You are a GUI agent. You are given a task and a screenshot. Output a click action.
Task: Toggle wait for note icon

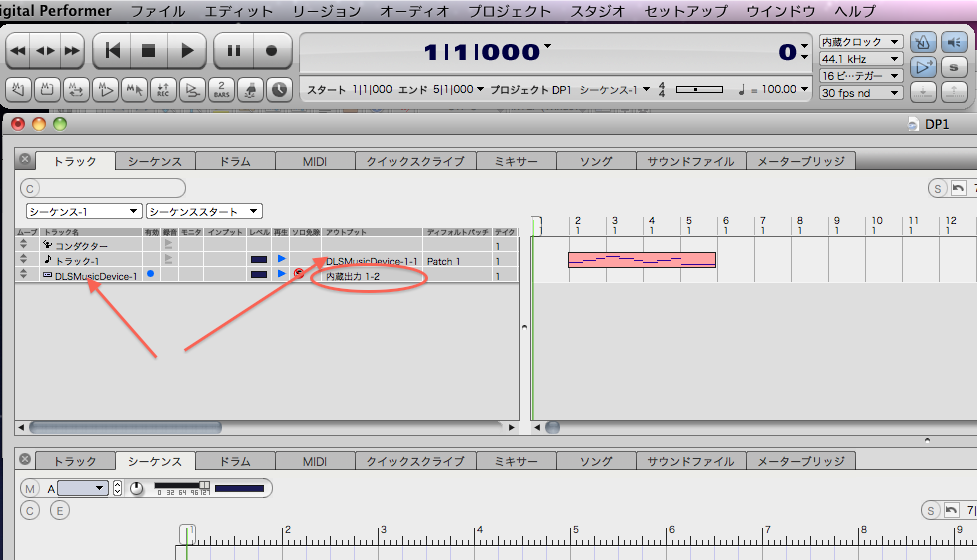250,90
